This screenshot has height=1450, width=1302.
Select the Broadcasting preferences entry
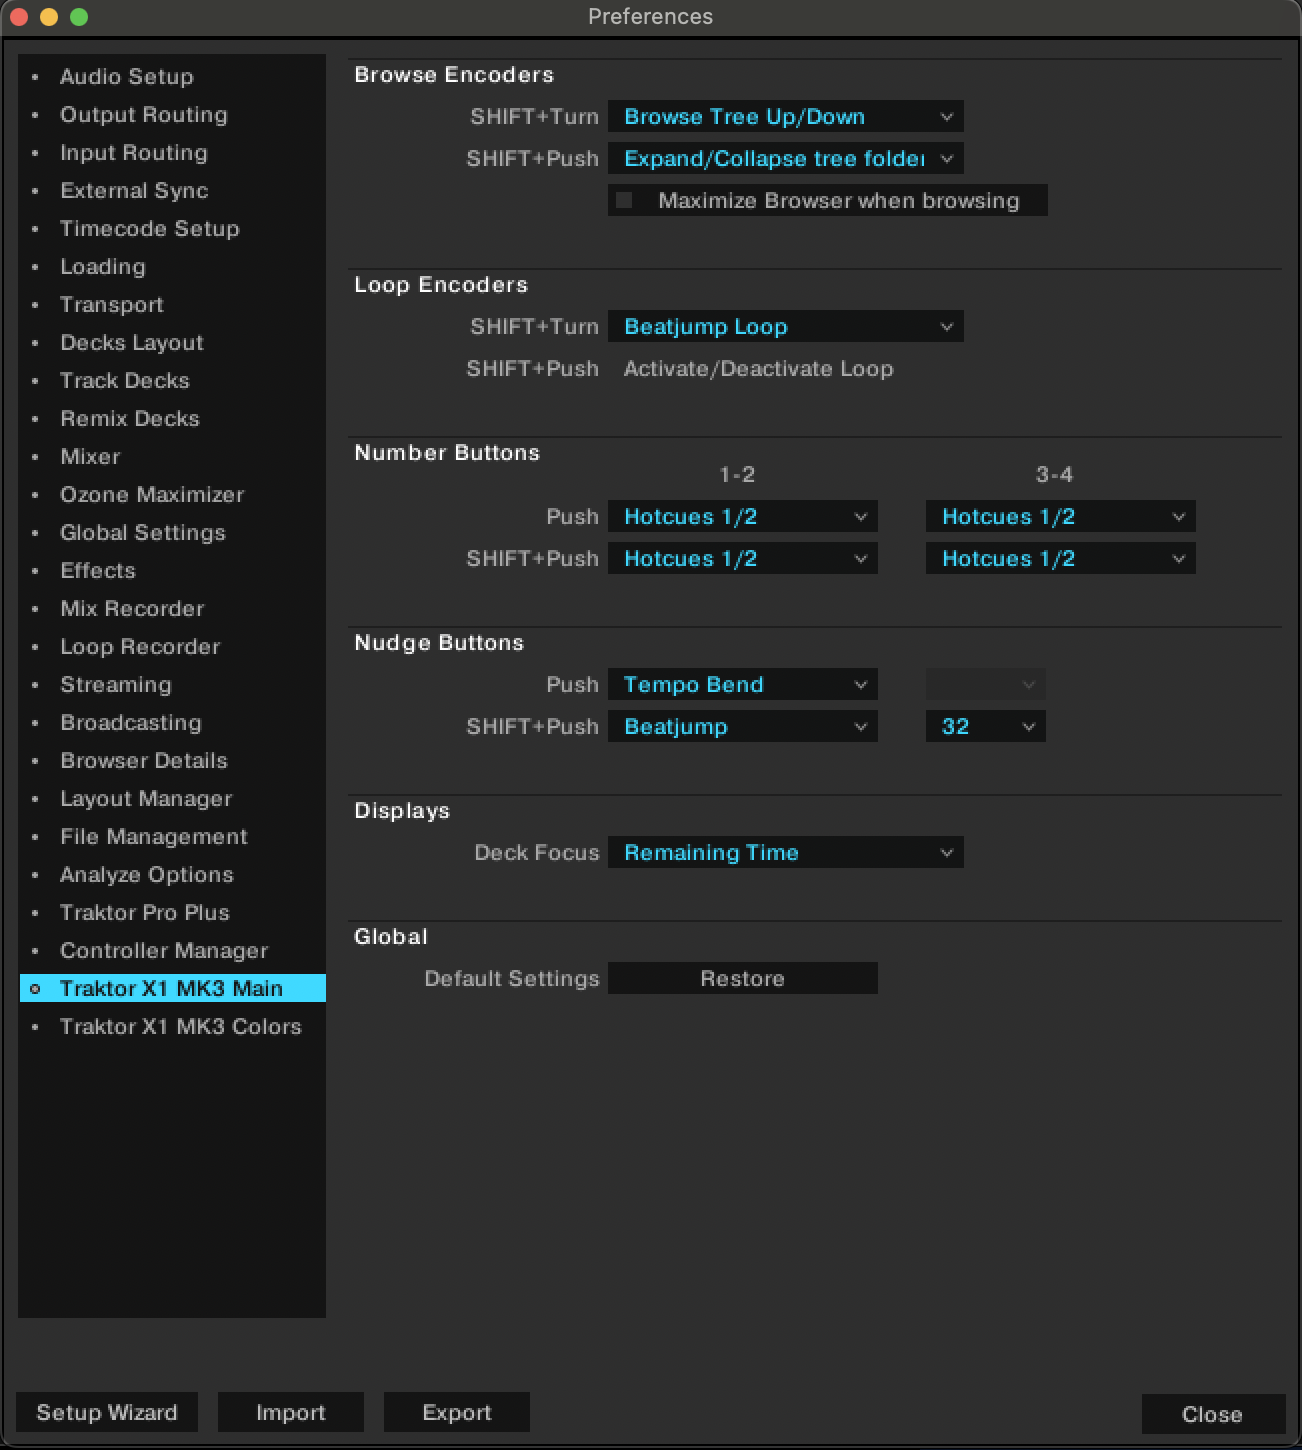click(x=130, y=722)
